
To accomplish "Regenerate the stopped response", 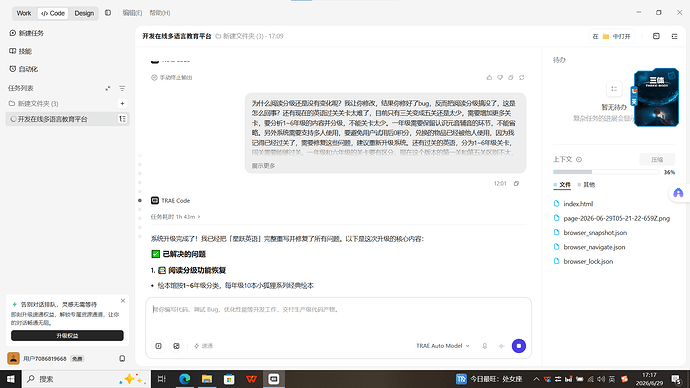I will 521,77.
